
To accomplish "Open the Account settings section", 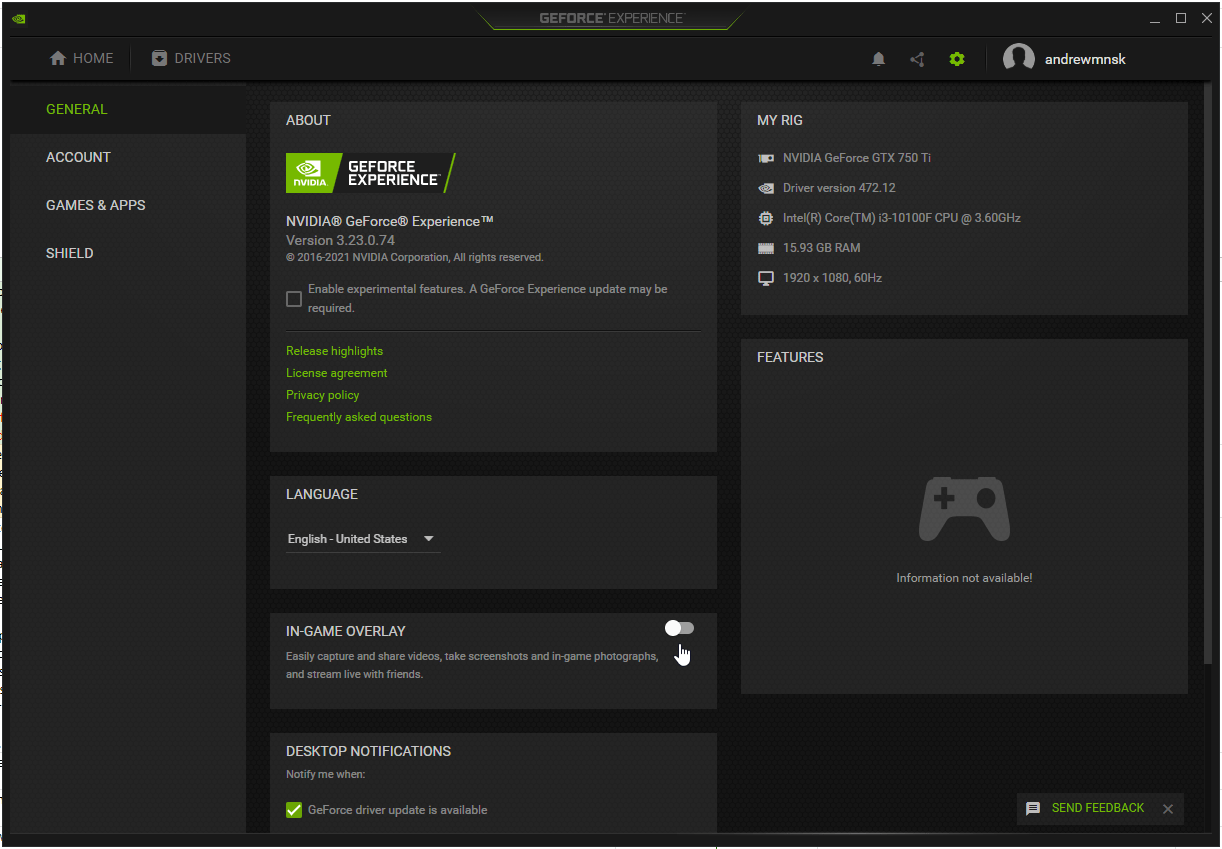I will [x=78, y=157].
